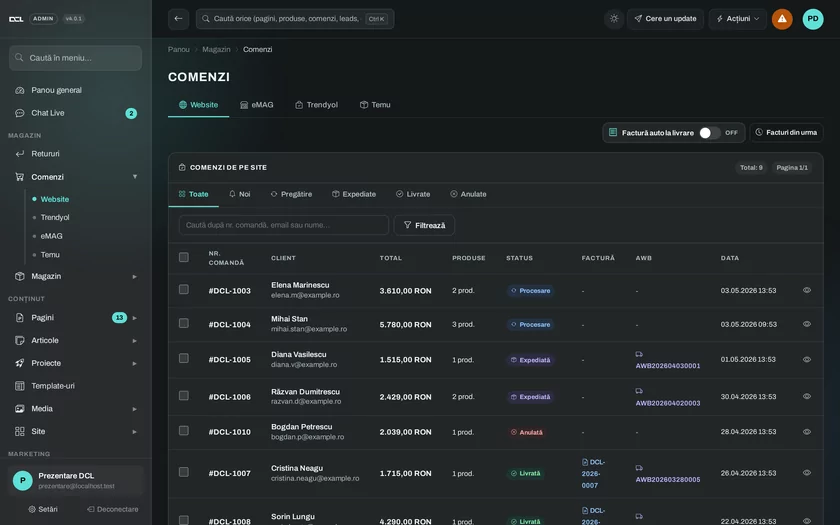Expand the Proiecte sidebar submenu arrow
Viewport: 840px width, 525px height.
[x=135, y=363]
